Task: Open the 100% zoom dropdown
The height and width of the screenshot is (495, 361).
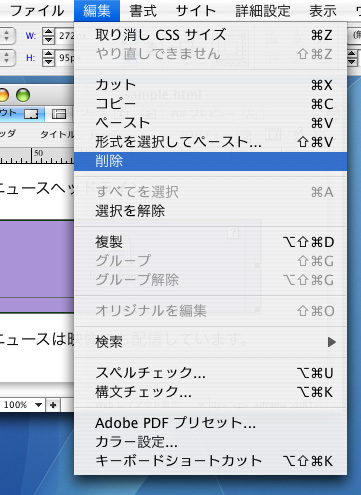Action: click(22, 405)
